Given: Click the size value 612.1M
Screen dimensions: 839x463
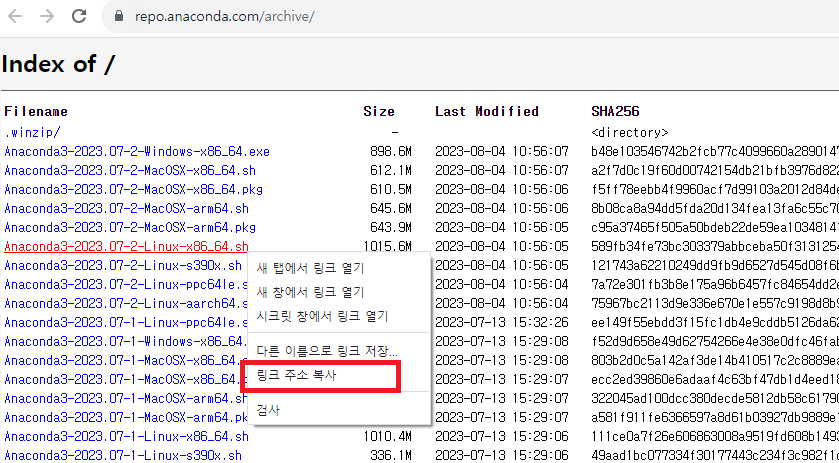Looking at the screenshot, I should [x=391, y=170].
